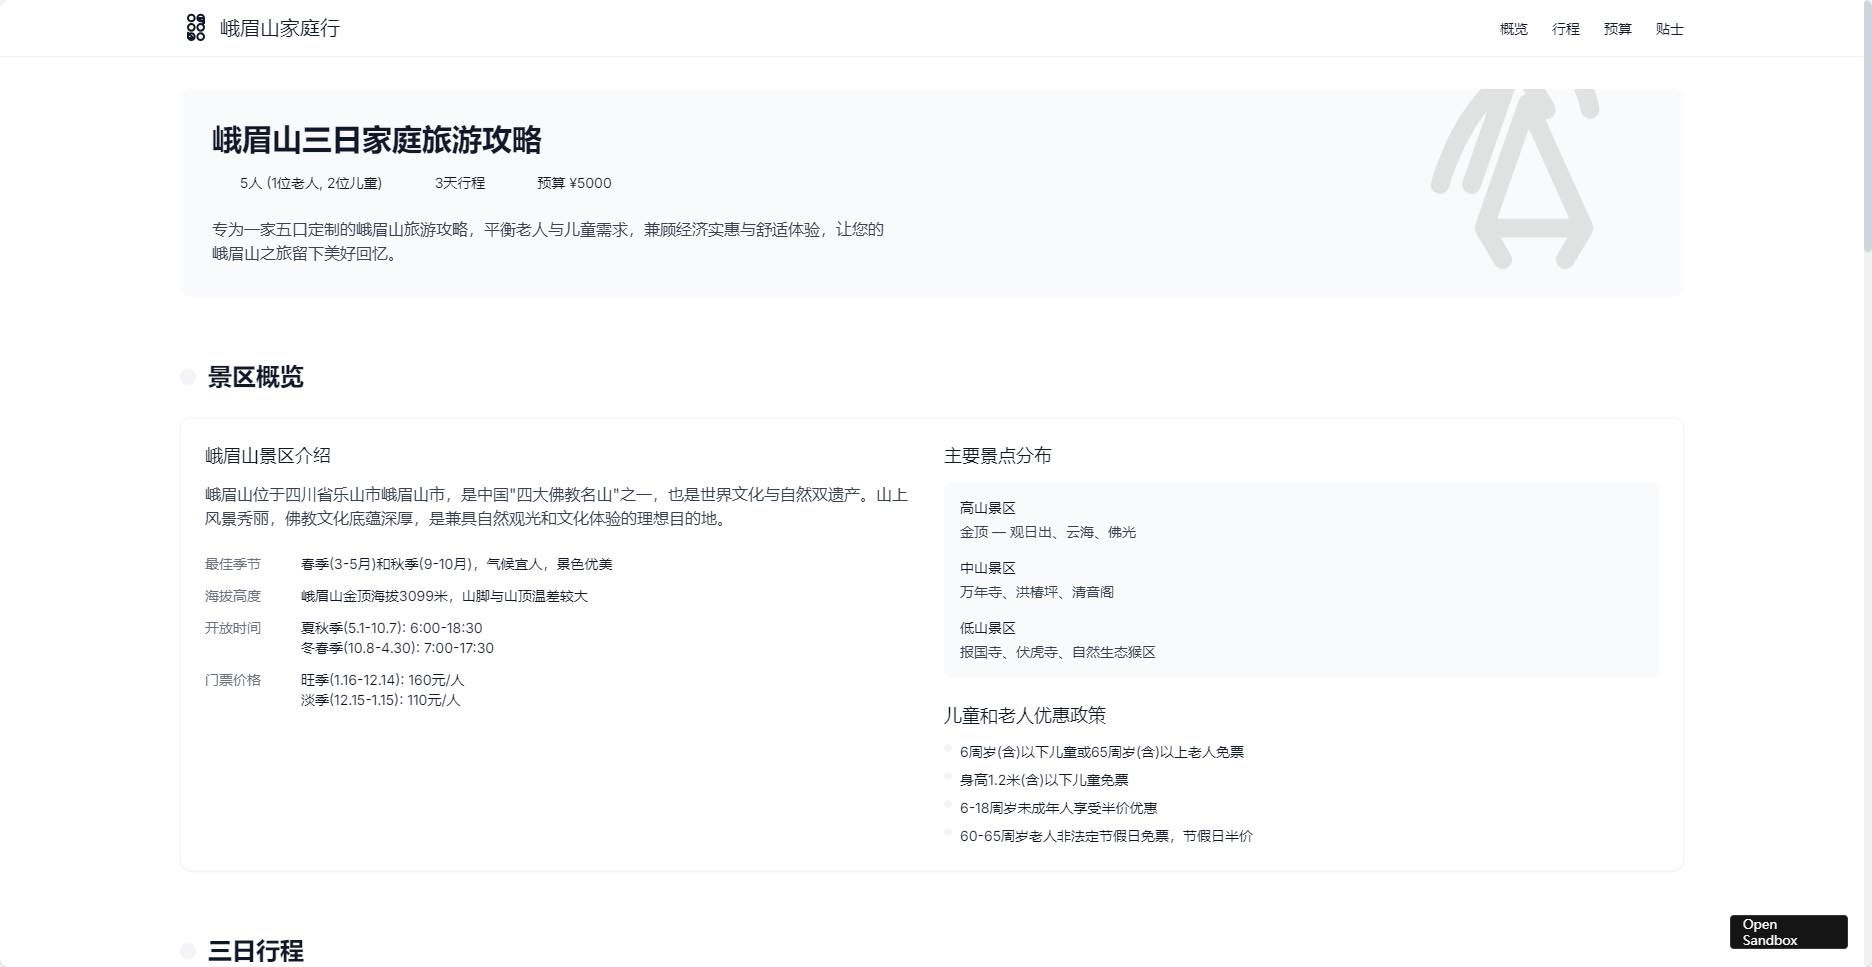Jump to 预算 section from top nav
This screenshot has width=1872, height=967.
pos(1617,29)
